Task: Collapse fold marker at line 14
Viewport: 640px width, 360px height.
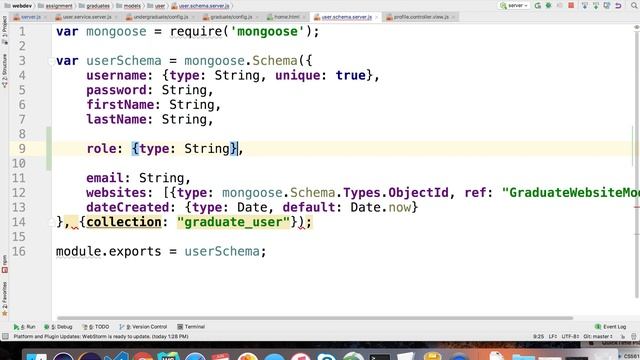Action: [51, 222]
